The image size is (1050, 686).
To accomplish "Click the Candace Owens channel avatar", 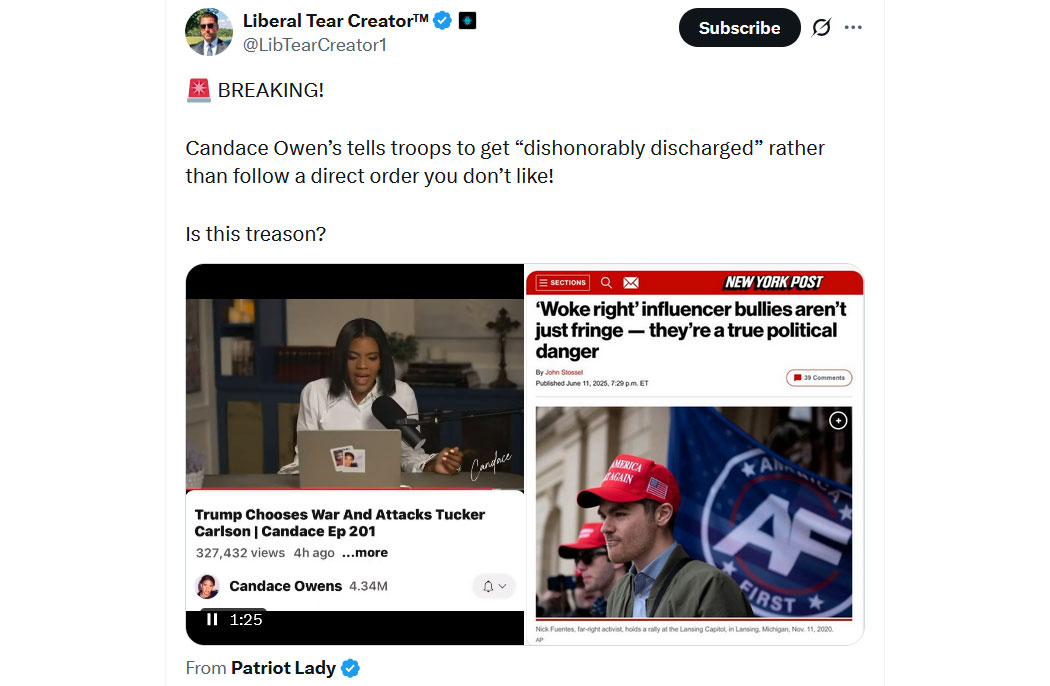I will coord(208,586).
